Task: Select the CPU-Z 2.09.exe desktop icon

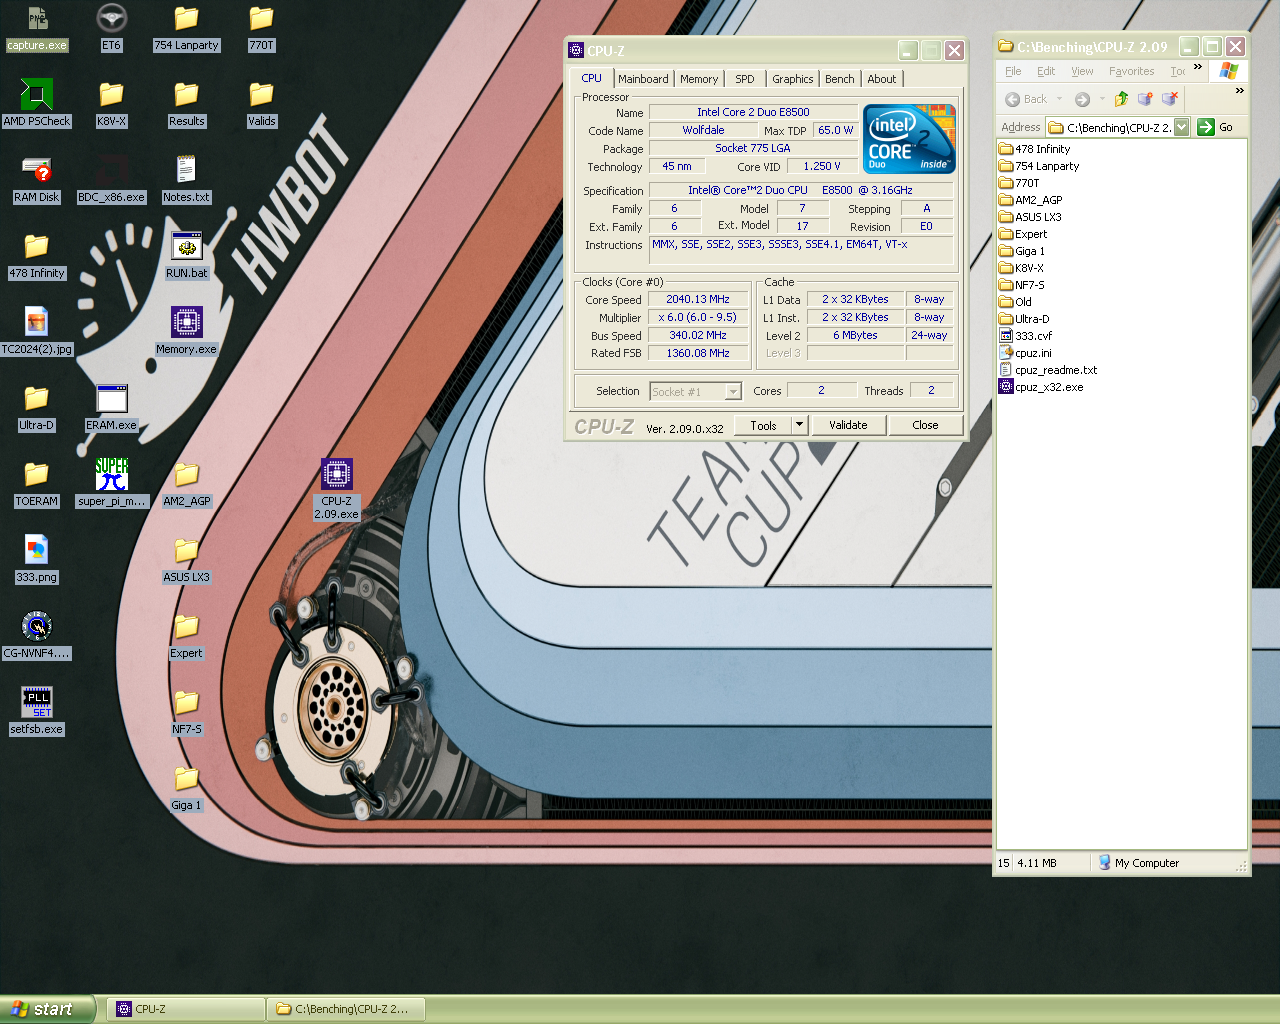Action: pos(336,488)
